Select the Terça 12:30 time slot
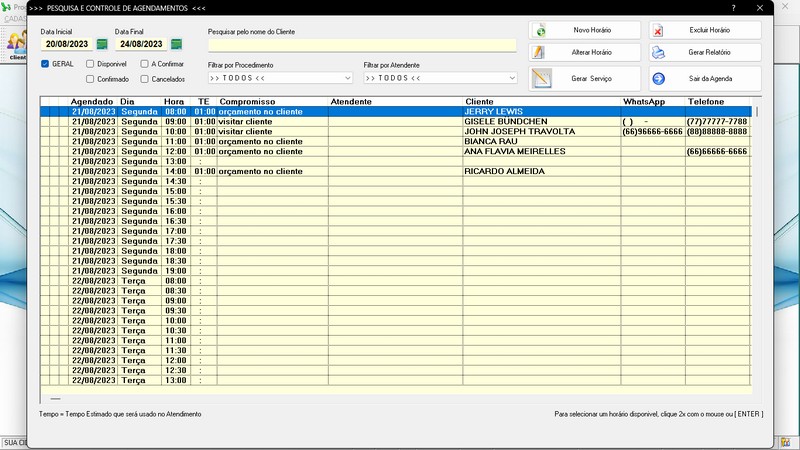Image resolution: width=800 pixels, height=450 pixels. (395, 370)
